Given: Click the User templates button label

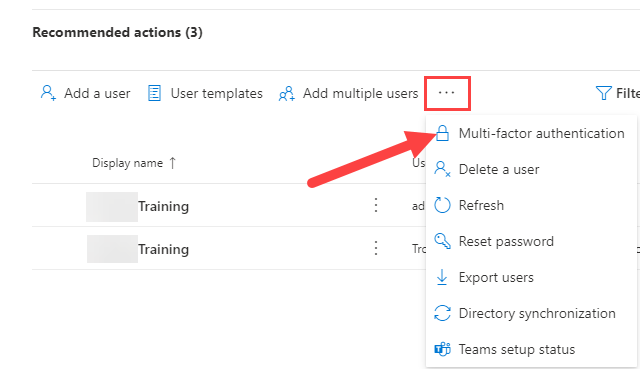Looking at the screenshot, I should tap(216, 93).
